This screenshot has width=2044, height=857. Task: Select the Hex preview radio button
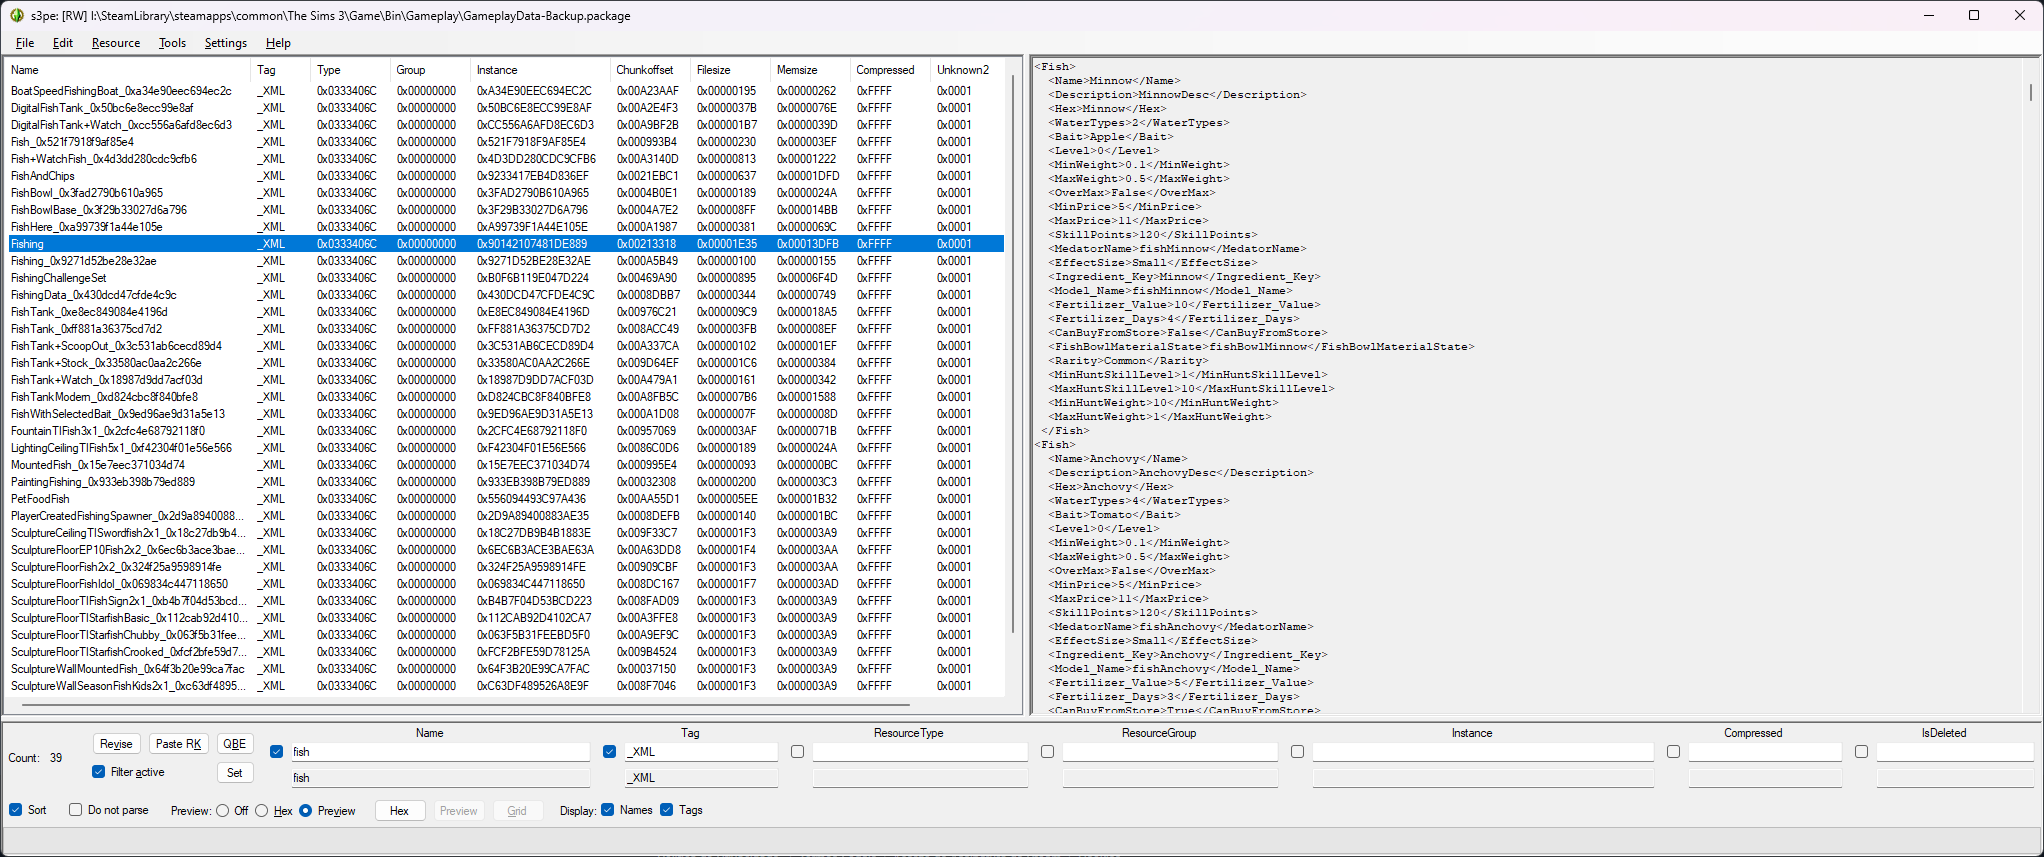[262, 811]
